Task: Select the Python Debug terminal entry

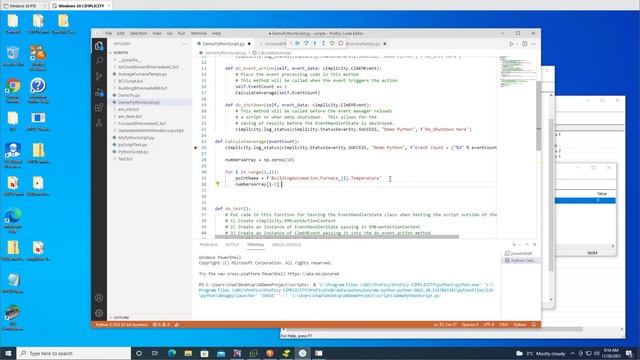Action: 521,260
